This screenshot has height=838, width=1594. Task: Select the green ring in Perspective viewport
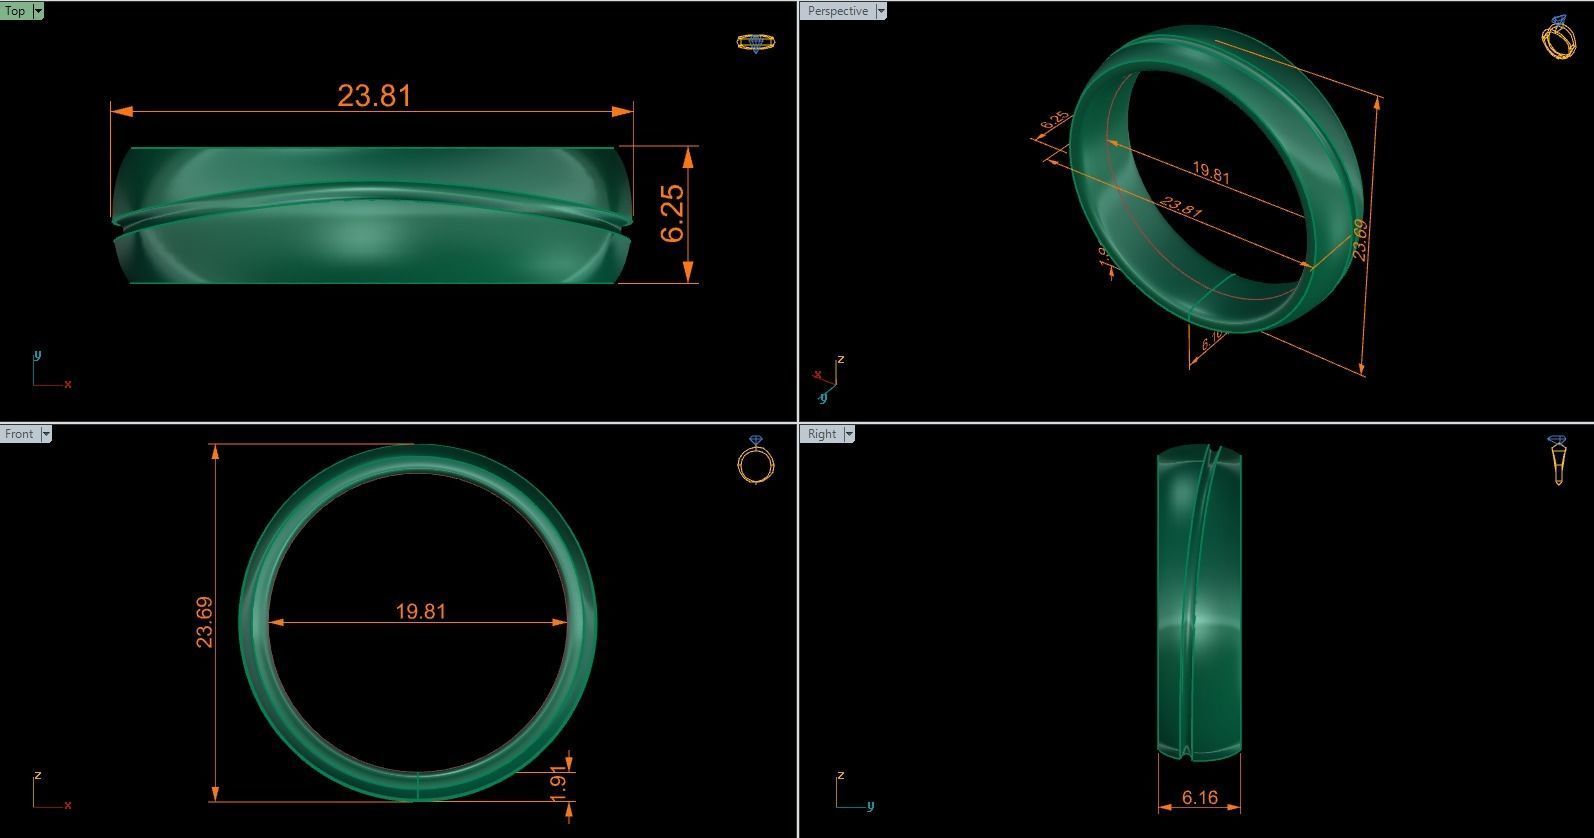1216,180
